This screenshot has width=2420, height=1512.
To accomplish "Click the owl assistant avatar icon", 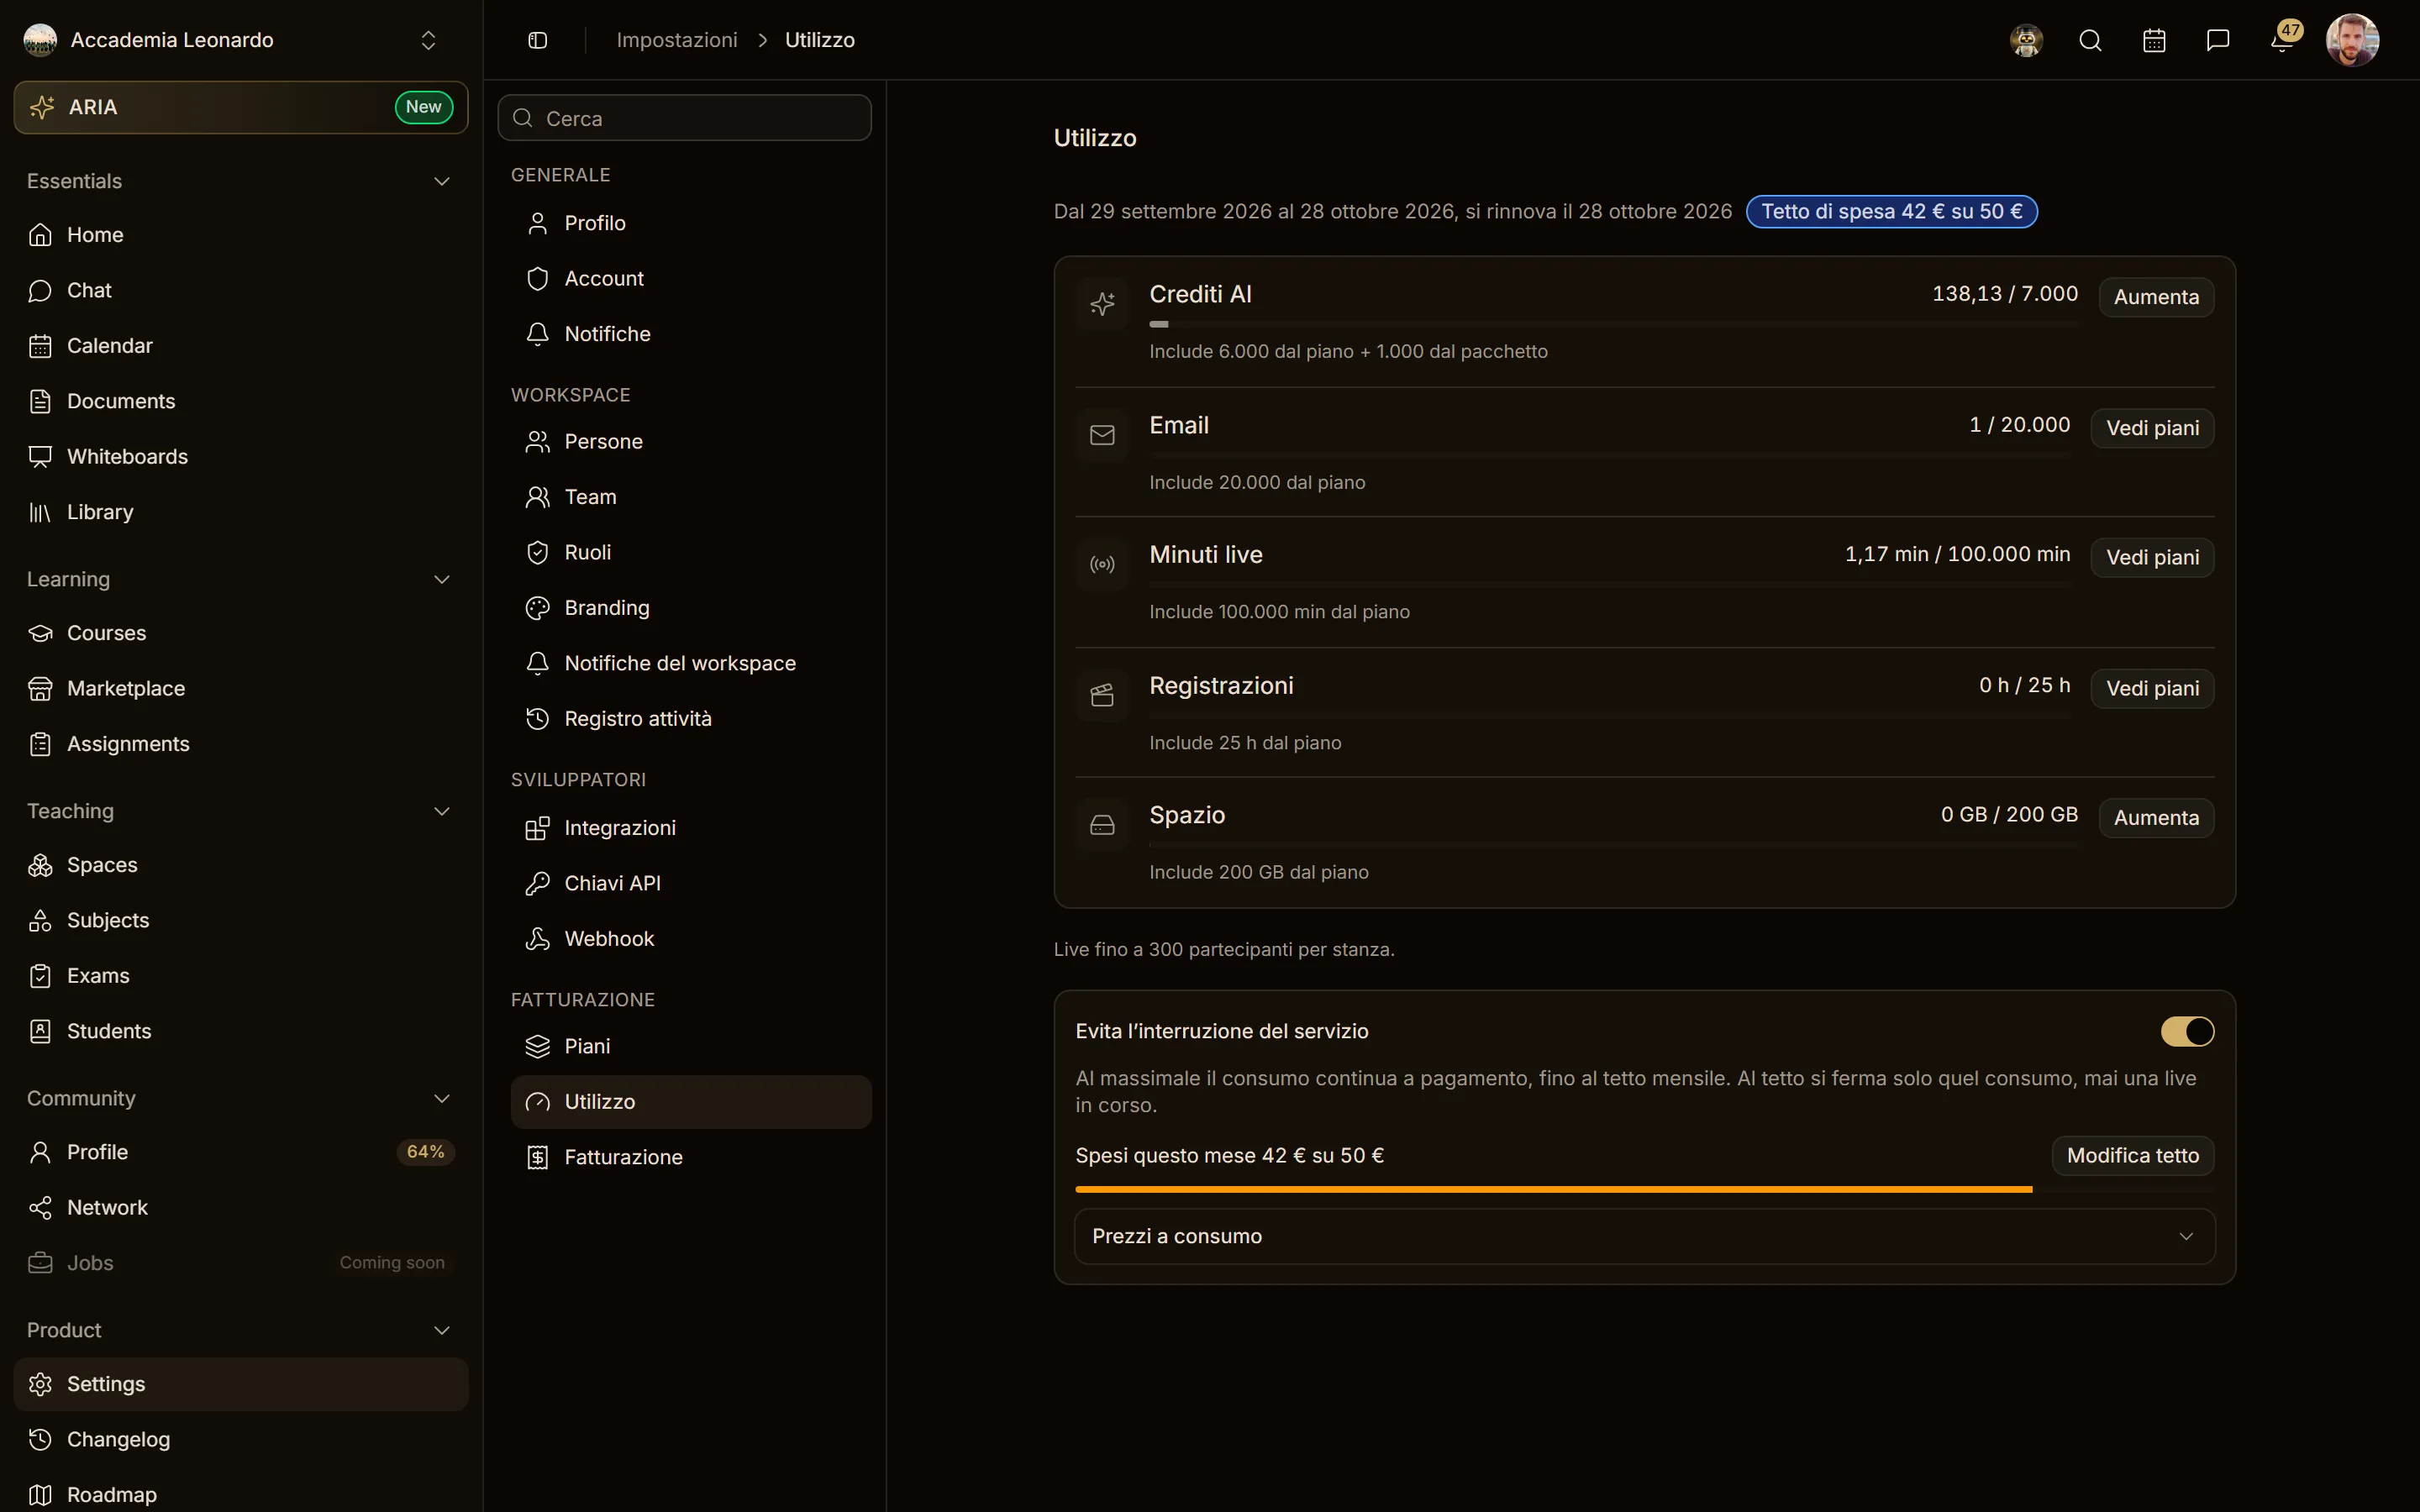I will point(2026,40).
